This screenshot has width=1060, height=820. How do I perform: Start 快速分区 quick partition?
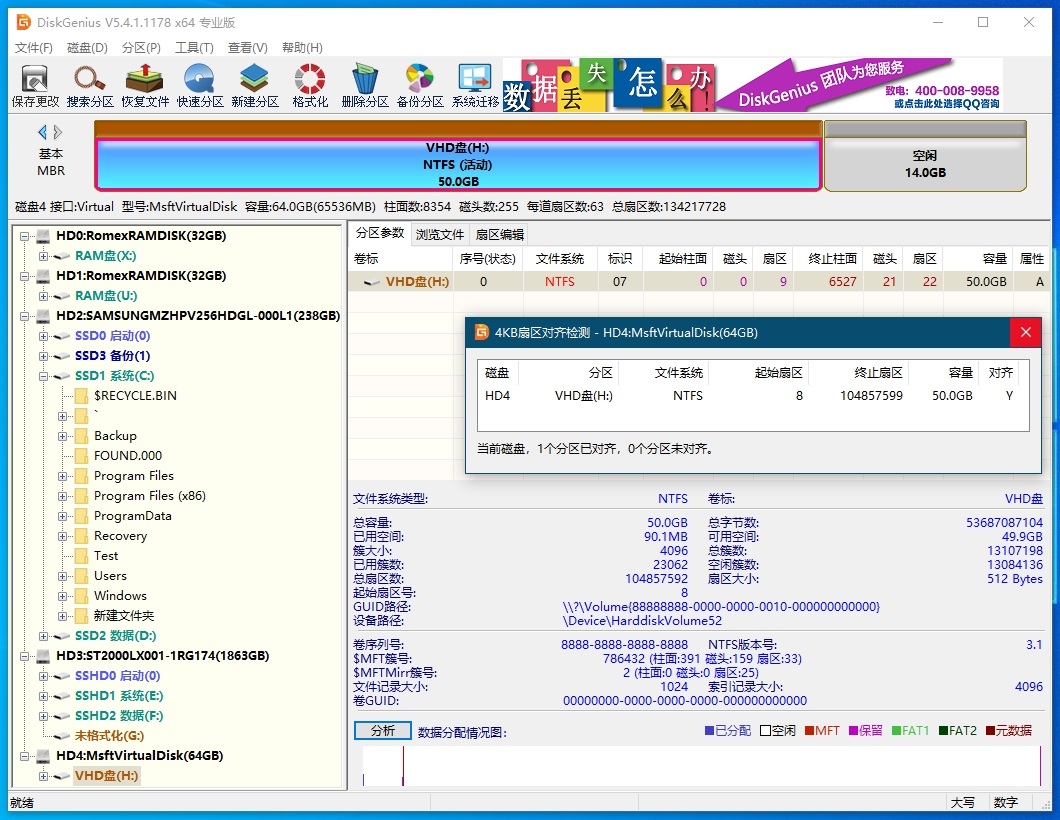[x=200, y=86]
